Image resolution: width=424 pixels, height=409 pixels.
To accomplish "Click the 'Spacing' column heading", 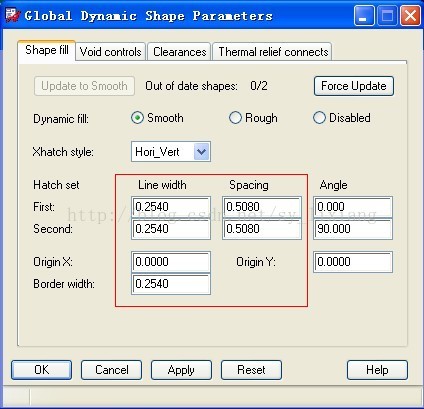I will pyautogui.click(x=249, y=185).
